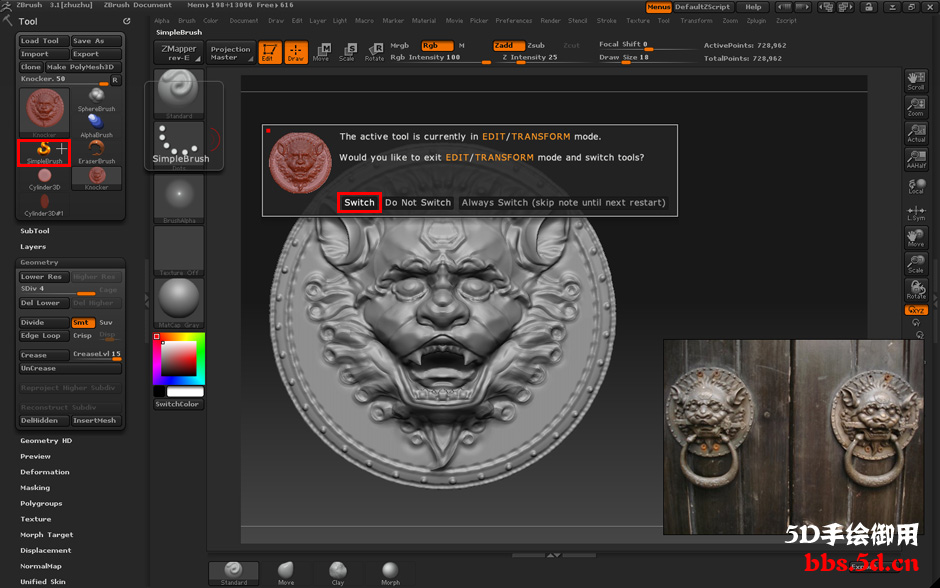Open the ZMapper rev-E plugin
Image resolution: width=940 pixels, height=588 pixels.
(179, 53)
